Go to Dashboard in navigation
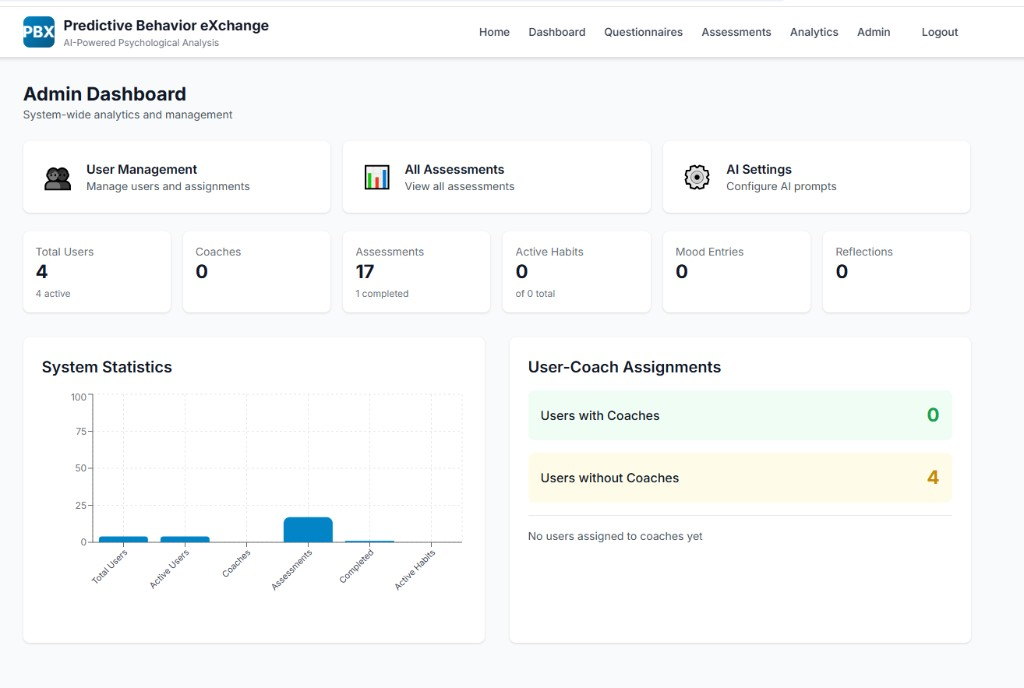 [556, 32]
